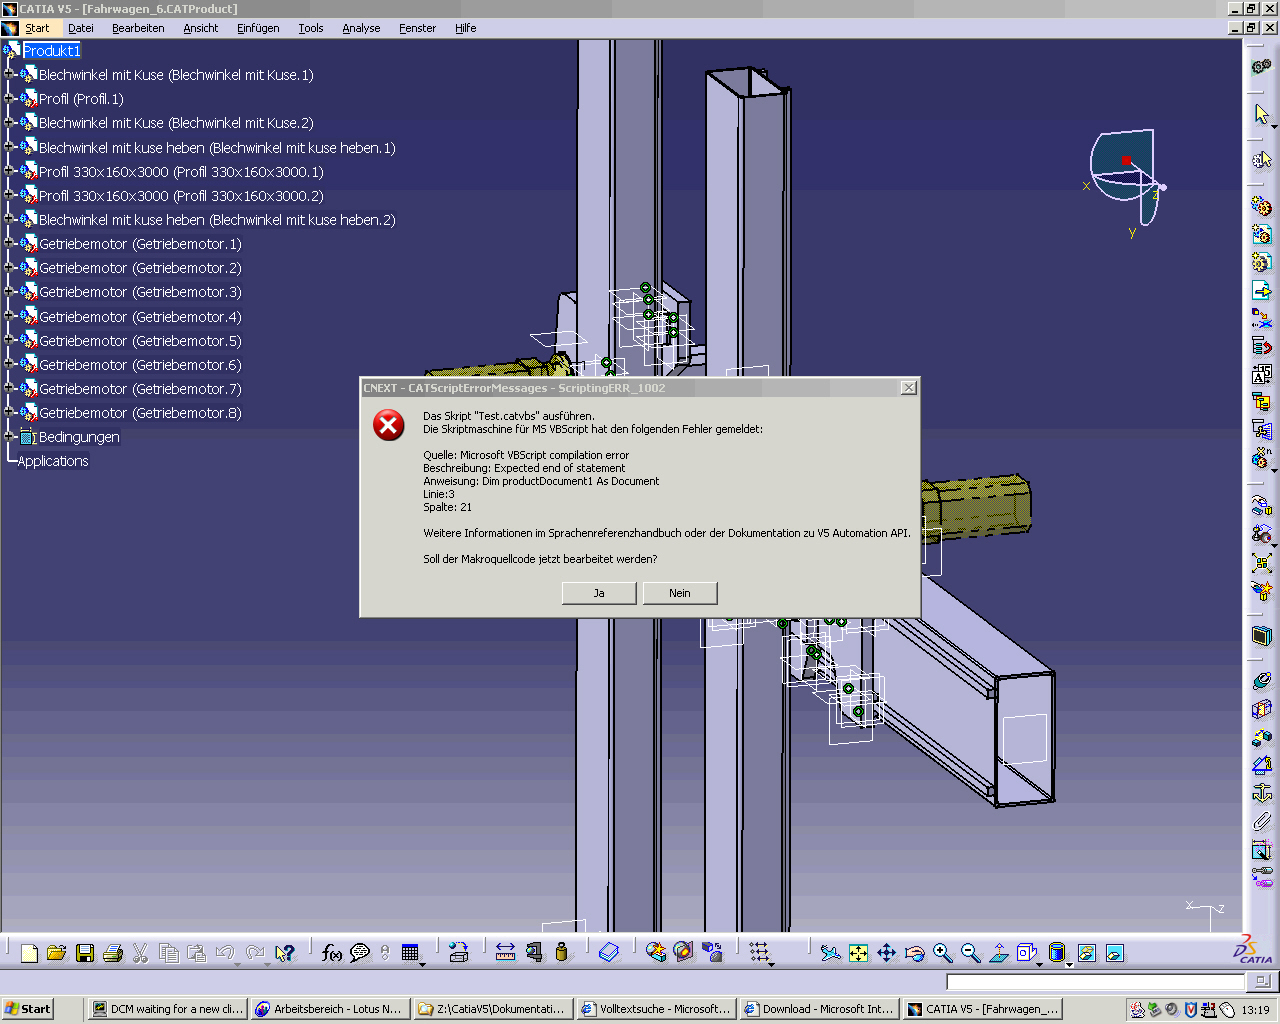This screenshot has height=1024, width=1280.
Task: Switch to Volltextsuche Microsoft taskbar item
Action: [x=657, y=1009]
